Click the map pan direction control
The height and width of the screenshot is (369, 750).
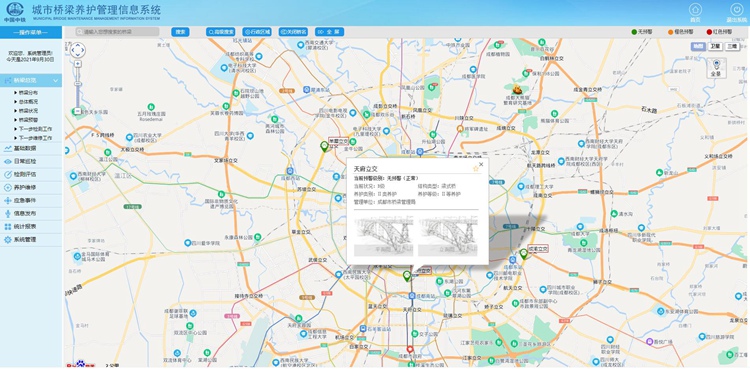point(77,50)
